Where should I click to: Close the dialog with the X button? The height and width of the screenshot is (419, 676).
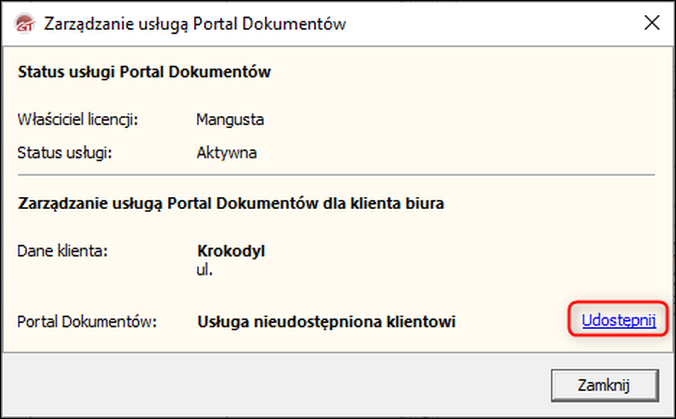652,23
